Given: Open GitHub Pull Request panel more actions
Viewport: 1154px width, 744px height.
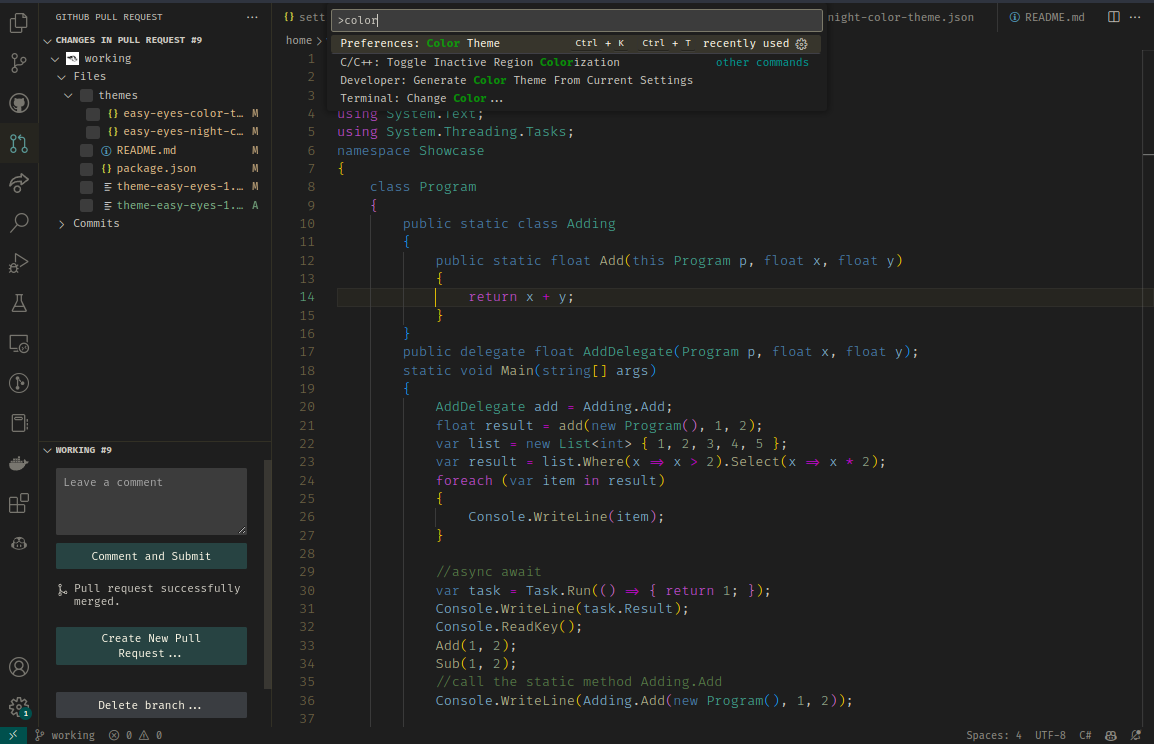Looking at the screenshot, I should pos(252,17).
